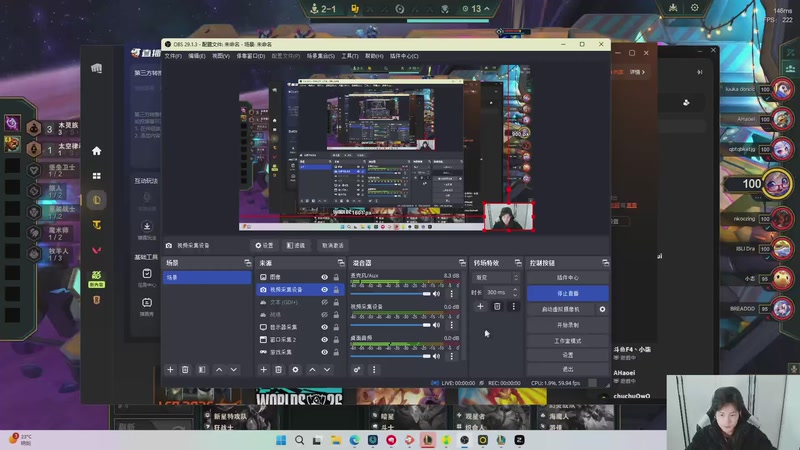Viewport: 800px width, 450px height.
Task: Click the 启动虚拟摄像机 button
Action: click(561, 309)
